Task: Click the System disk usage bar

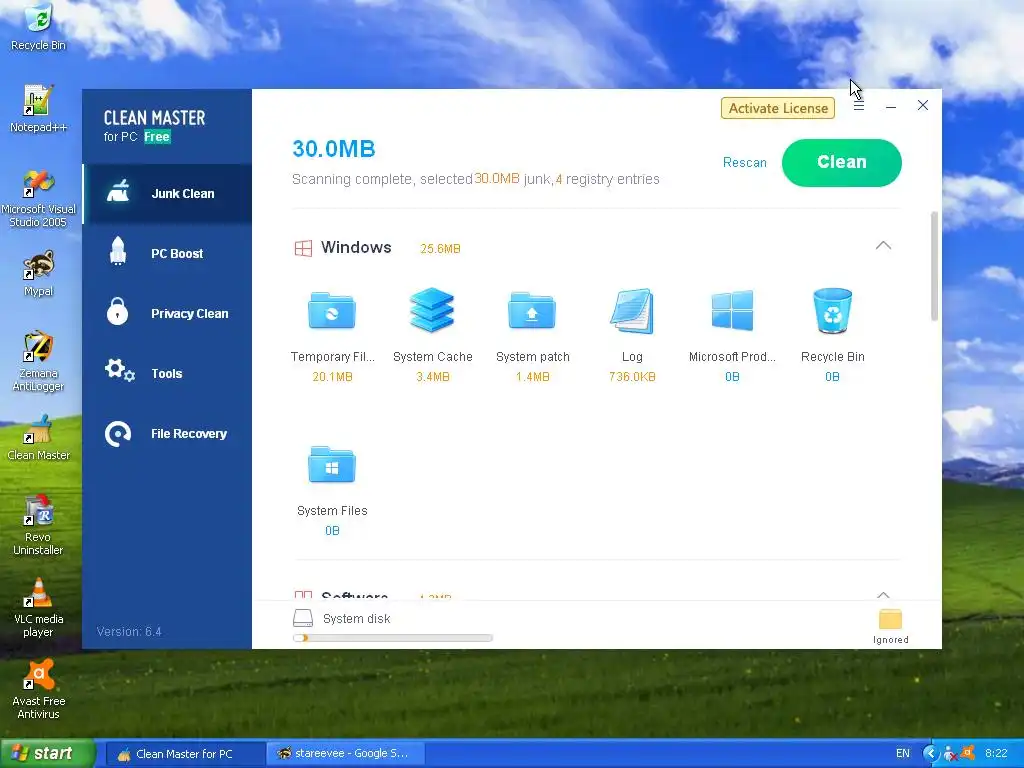Action: point(392,638)
